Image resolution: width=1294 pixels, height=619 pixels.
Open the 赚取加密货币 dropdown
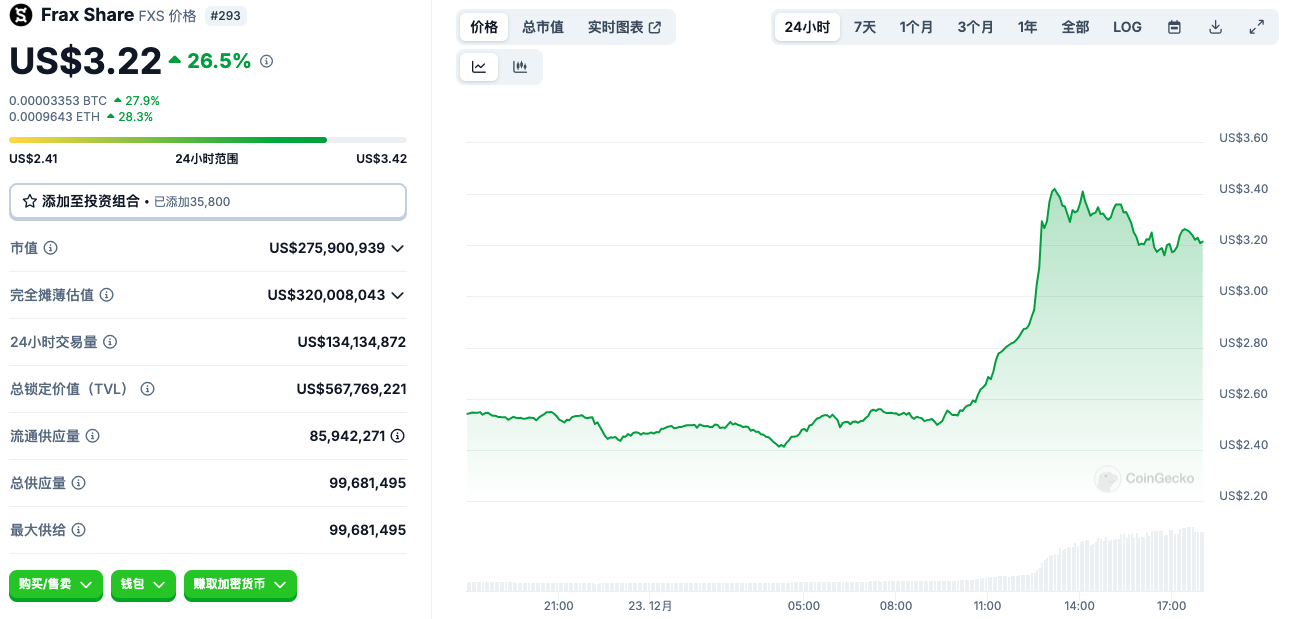[240, 584]
